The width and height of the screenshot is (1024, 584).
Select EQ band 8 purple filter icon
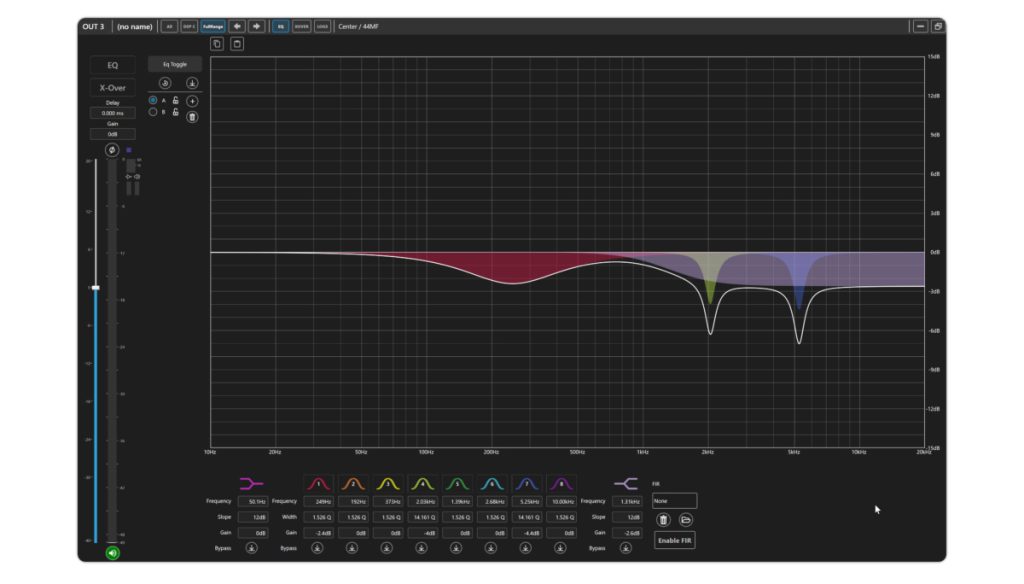click(x=561, y=483)
